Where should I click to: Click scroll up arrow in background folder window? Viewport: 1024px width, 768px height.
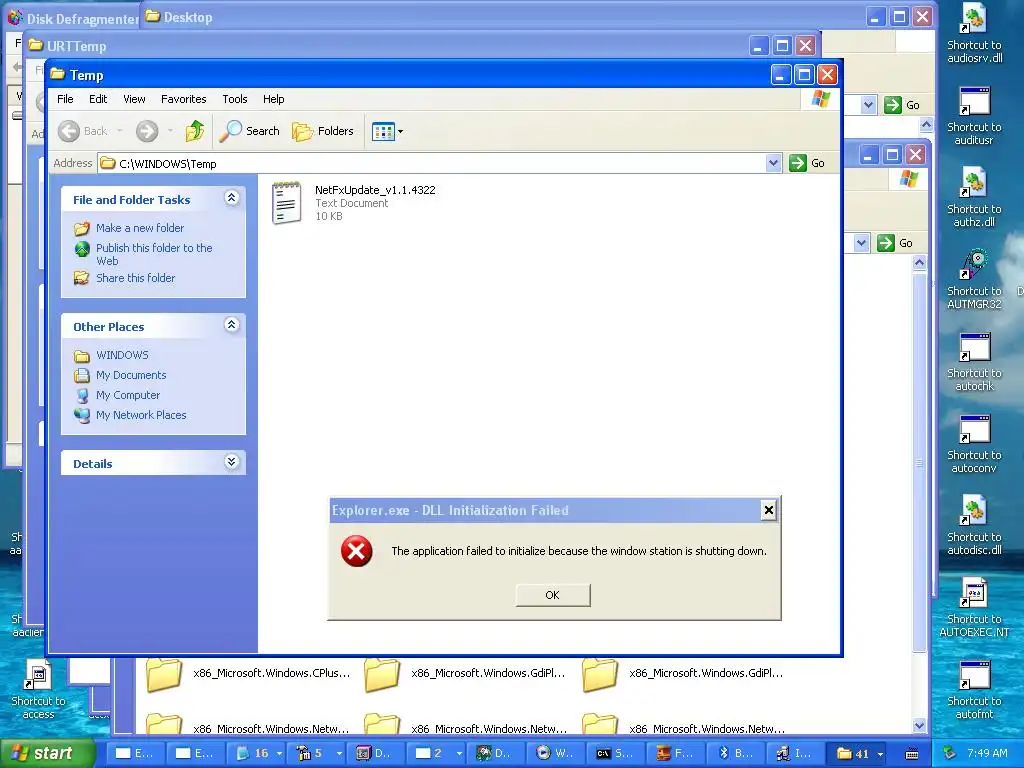coord(920,263)
